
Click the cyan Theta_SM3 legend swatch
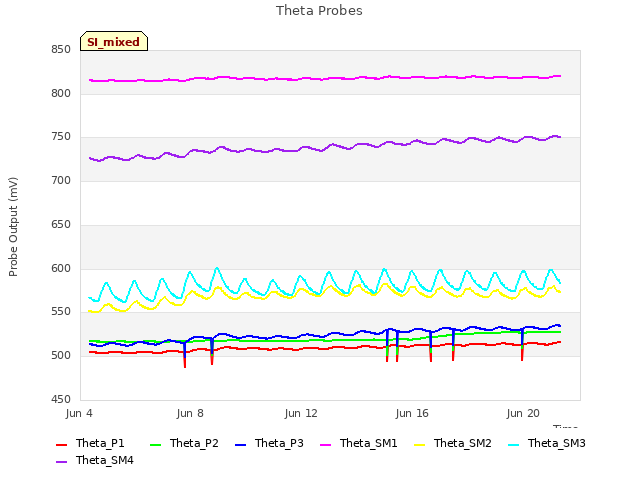point(513,444)
